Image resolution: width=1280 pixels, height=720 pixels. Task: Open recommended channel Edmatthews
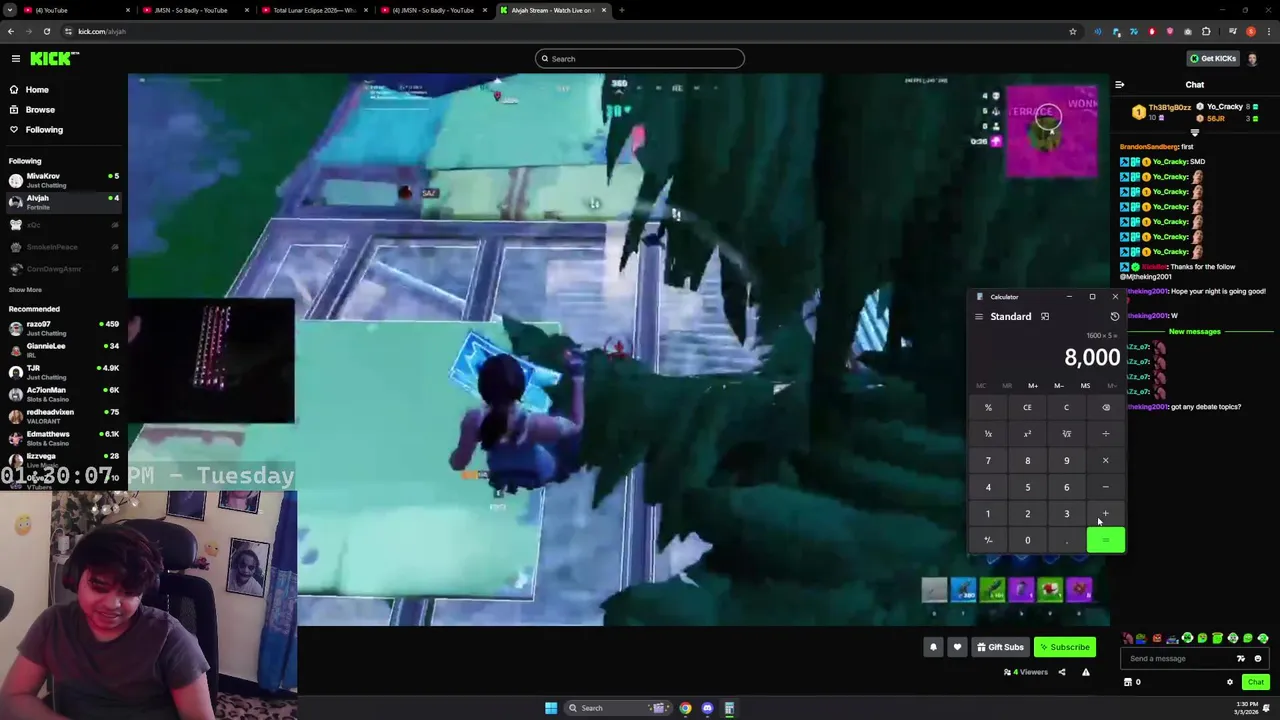click(x=62, y=438)
